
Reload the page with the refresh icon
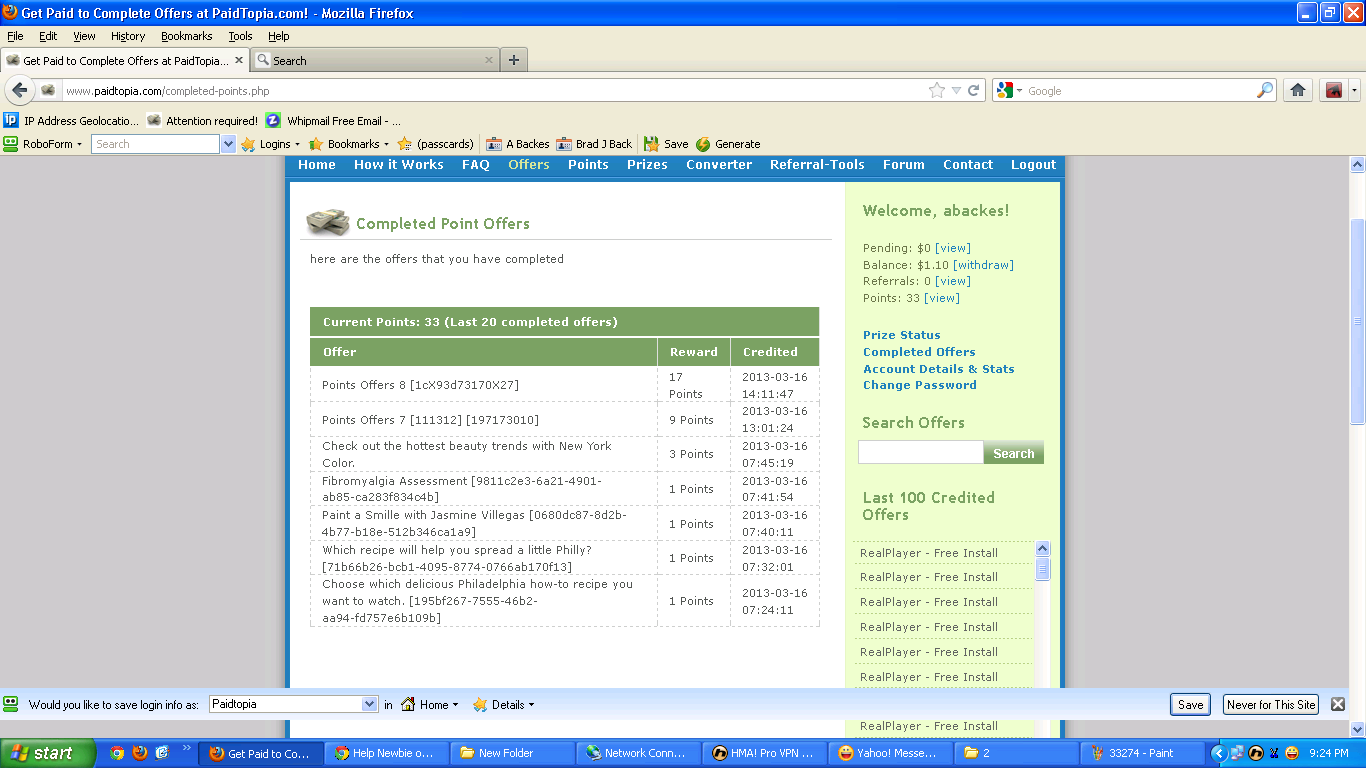point(973,90)
